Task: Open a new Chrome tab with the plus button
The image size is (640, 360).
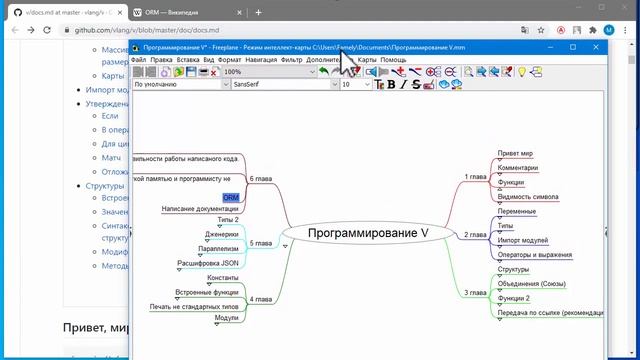Action: [x=258, y=13]
